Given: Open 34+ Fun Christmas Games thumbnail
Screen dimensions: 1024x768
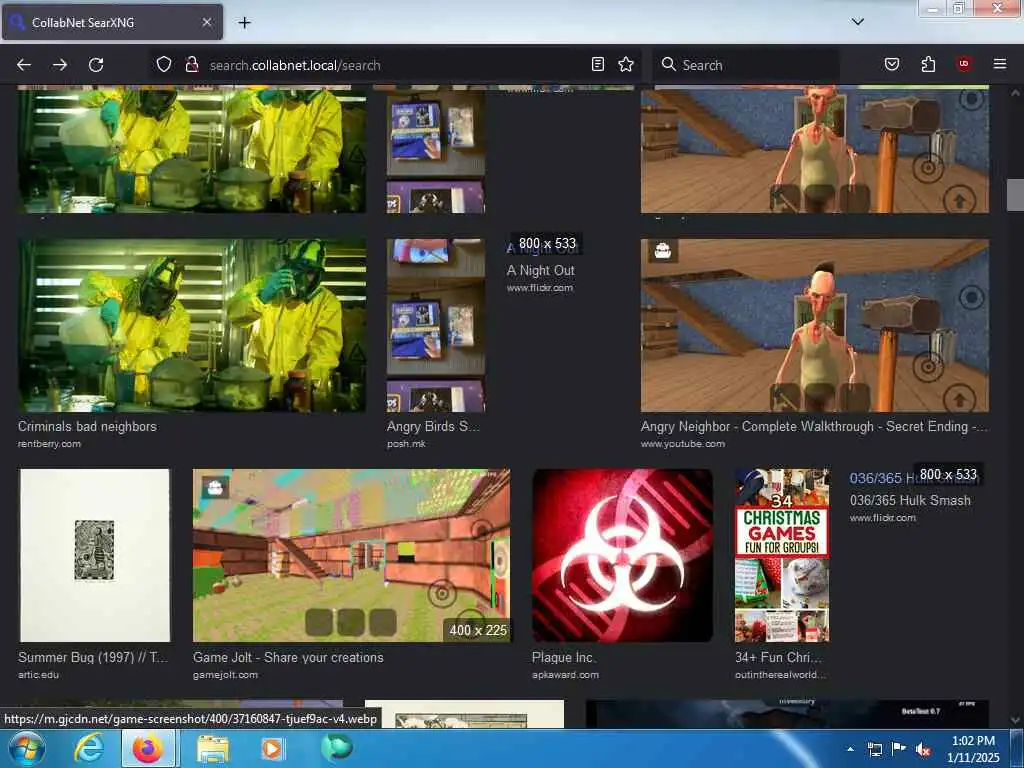Looking at the screenshot, I should pos(782,555).
